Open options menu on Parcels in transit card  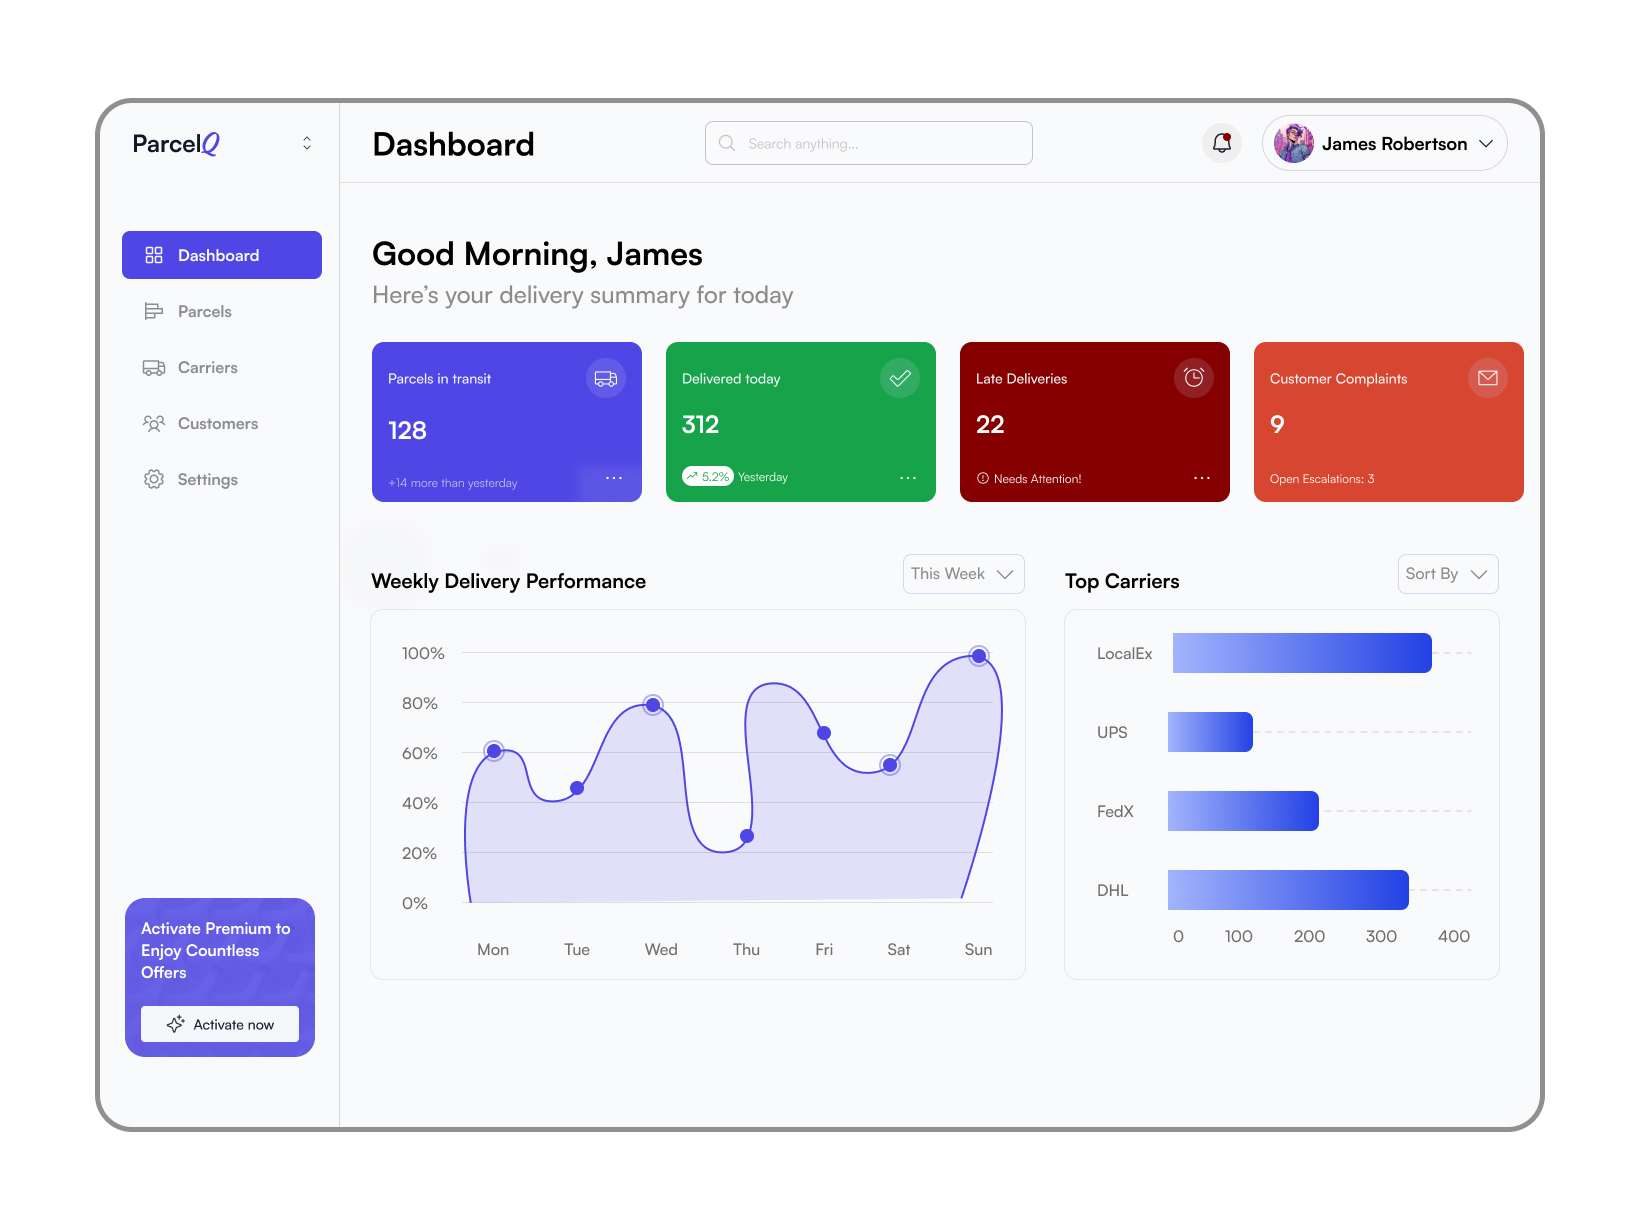pyautogui.click(x=613, y=479)
